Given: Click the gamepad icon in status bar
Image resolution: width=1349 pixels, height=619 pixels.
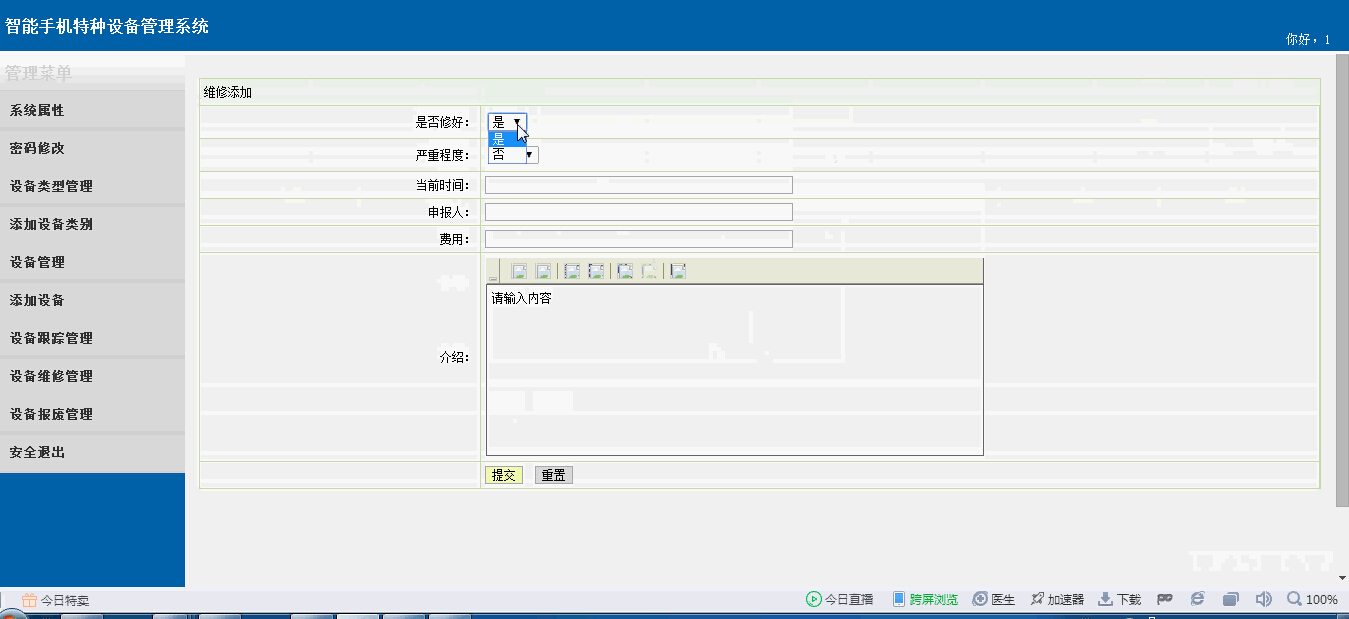Looking at the screenshot, I should click(1164, 599).
